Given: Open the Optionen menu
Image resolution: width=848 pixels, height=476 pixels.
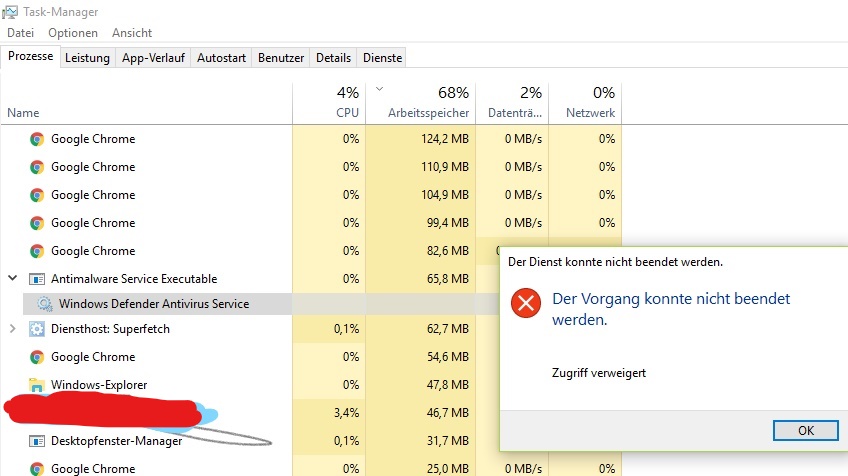Looking at the screenshot, I should 73,33.
